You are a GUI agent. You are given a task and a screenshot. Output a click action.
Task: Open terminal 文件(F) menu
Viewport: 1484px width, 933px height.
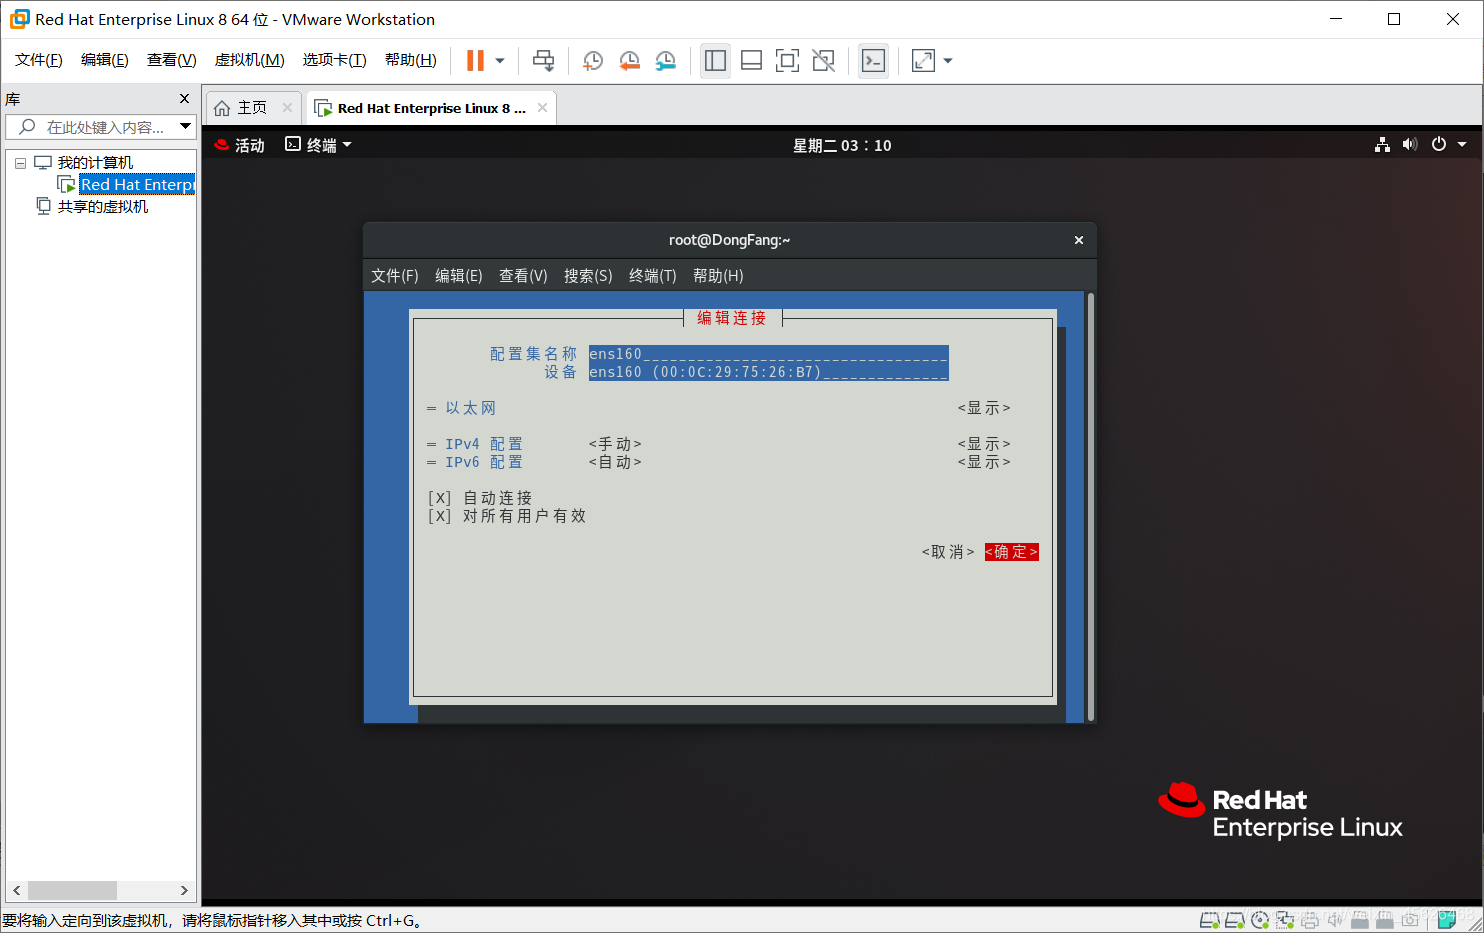pyautogui.click(x=395, y=276)
